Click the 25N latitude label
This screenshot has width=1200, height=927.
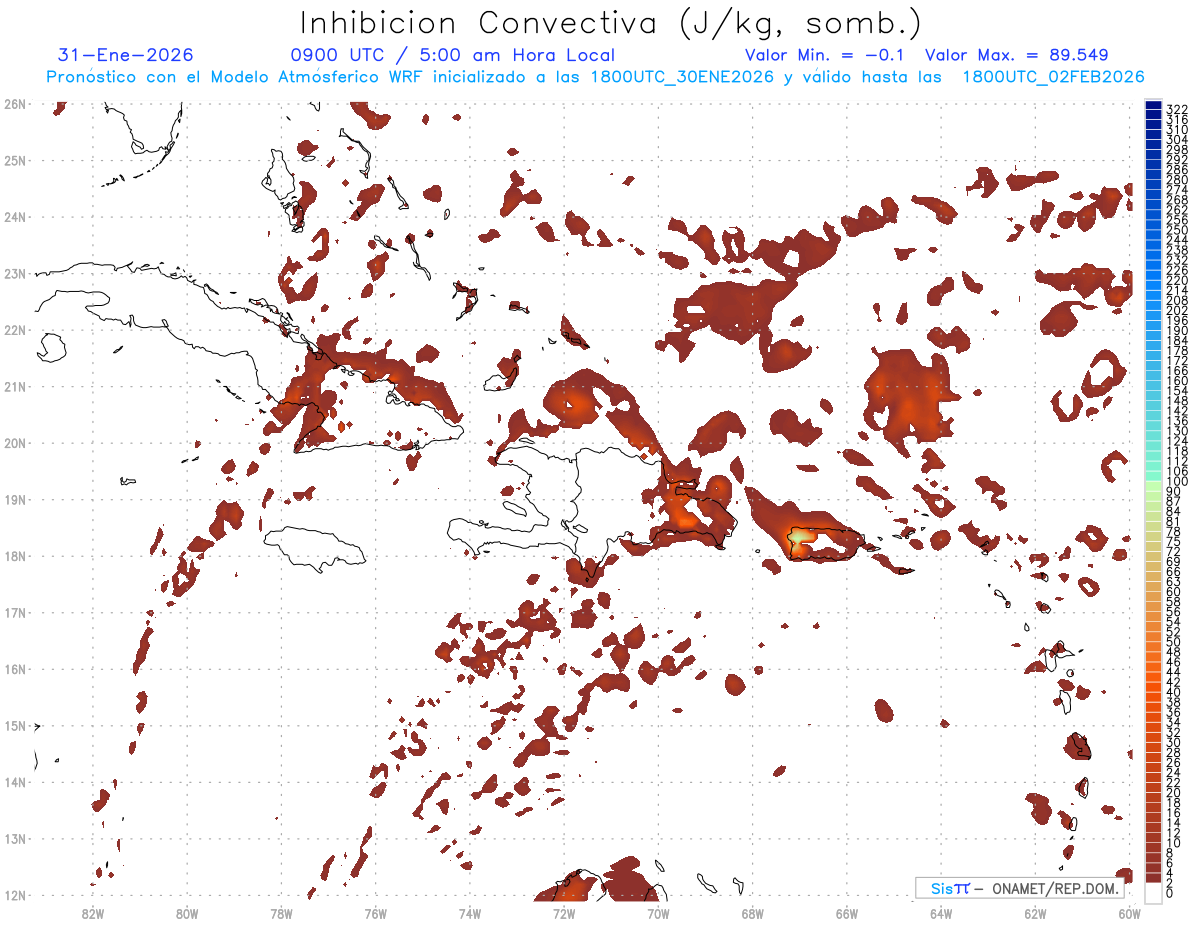pos(15,160)
